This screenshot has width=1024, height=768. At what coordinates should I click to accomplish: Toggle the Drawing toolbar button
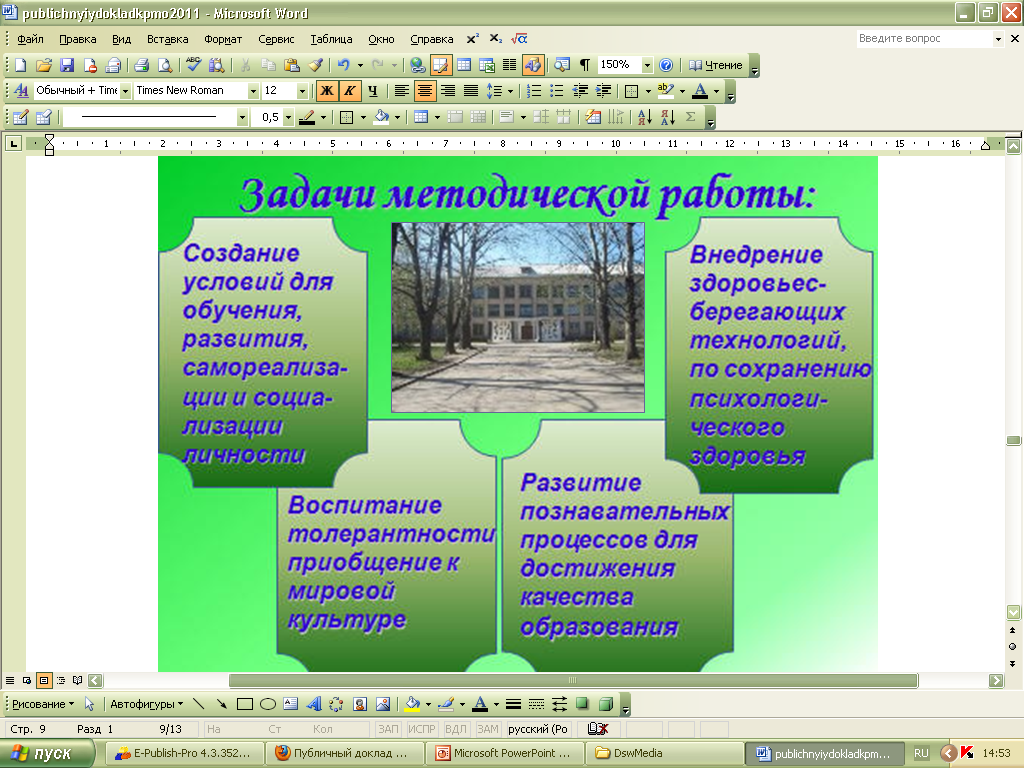pos(533,65)
